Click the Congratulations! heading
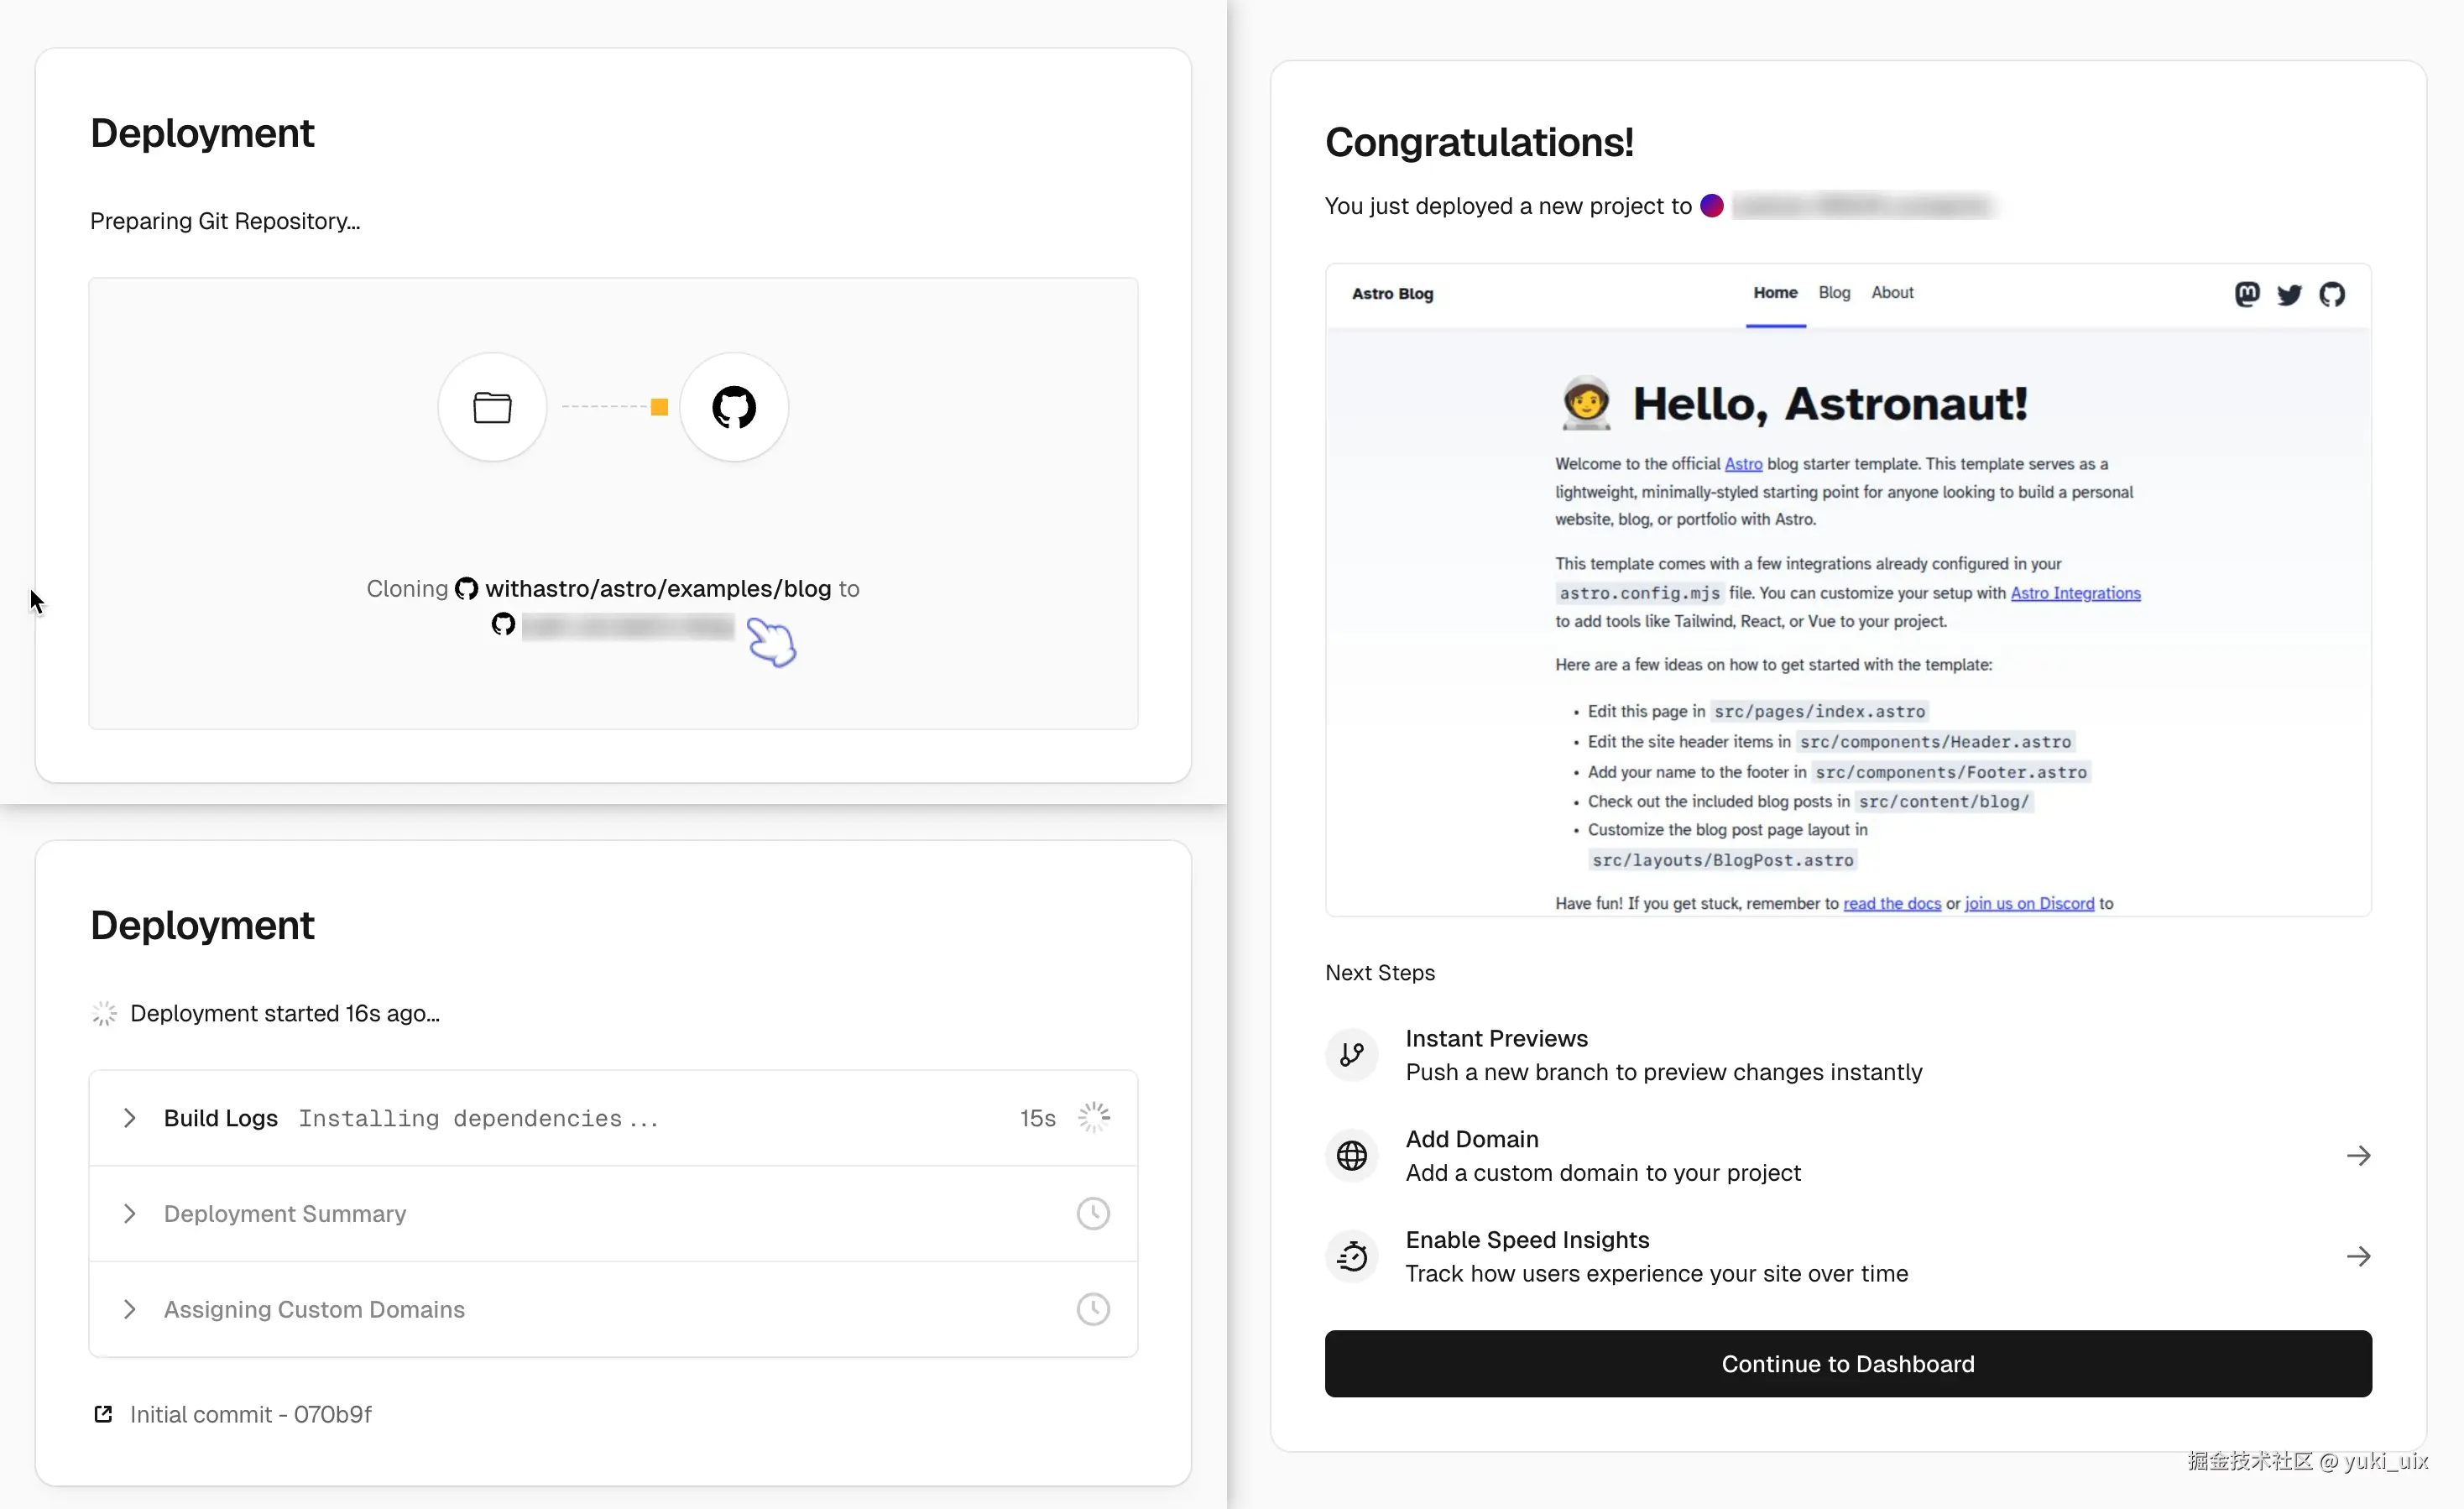 pyautogui.click(x=1479, y=142)
